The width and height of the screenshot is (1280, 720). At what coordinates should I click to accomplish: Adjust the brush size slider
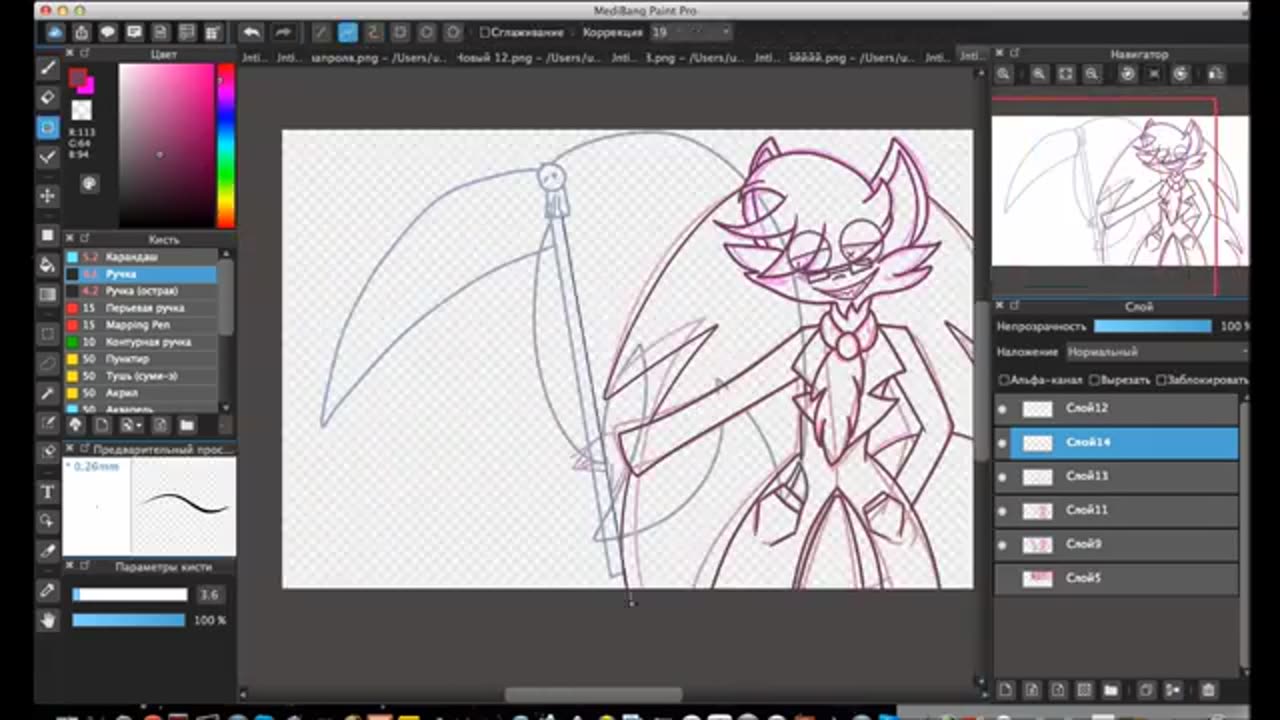[x=130, y=595]
